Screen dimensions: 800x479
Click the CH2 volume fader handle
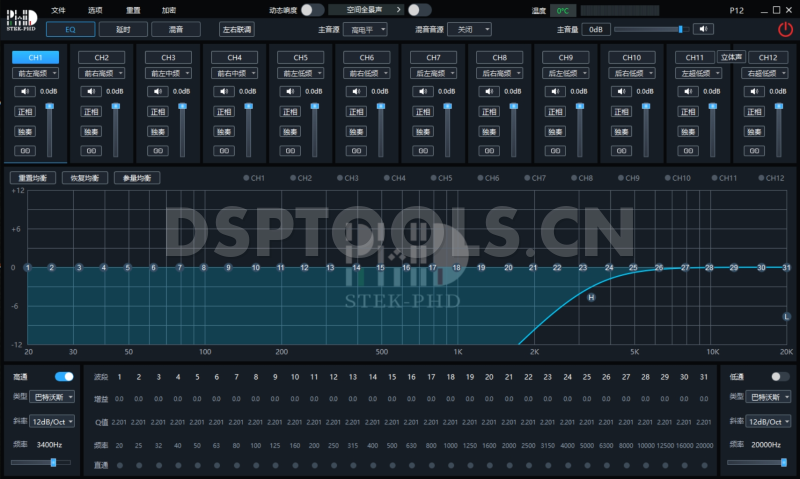point(116,106)
